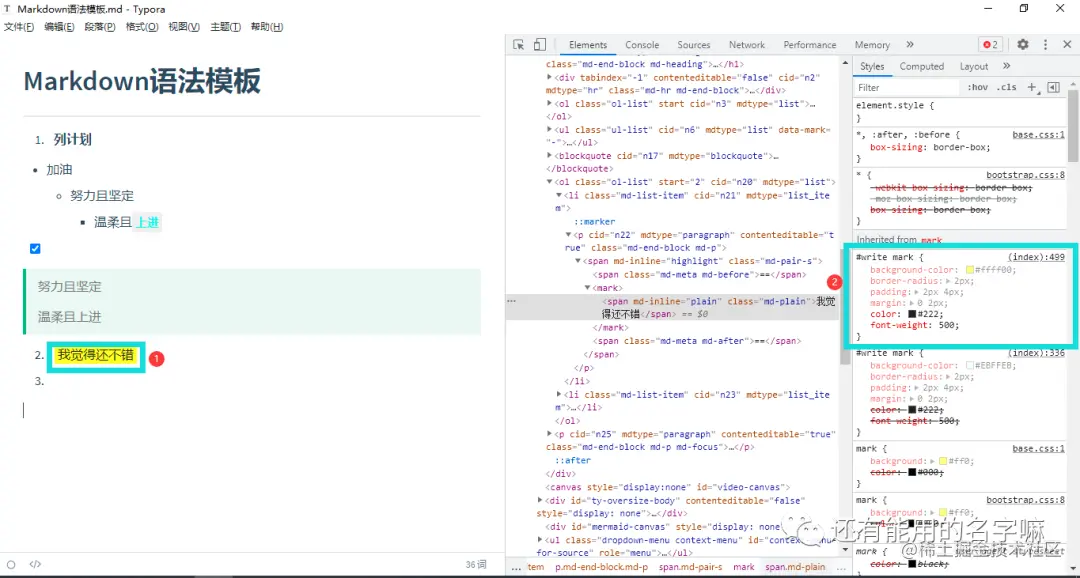Image resolution: width=1080 pixels, height=578 pixels.
Task: Open the 编辑(E) menu
Action: click(x=59, y=27)
